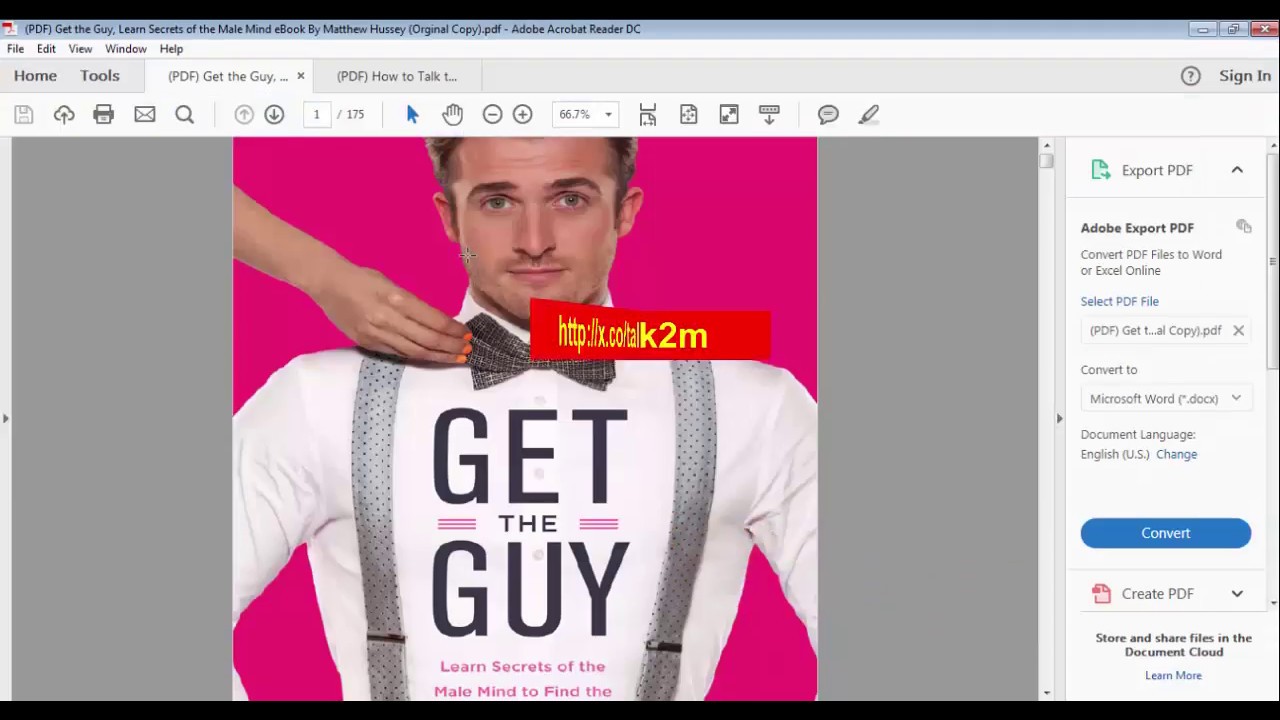
Task: Collapse the Export PDF section
Action: [x=1237, y=170]
